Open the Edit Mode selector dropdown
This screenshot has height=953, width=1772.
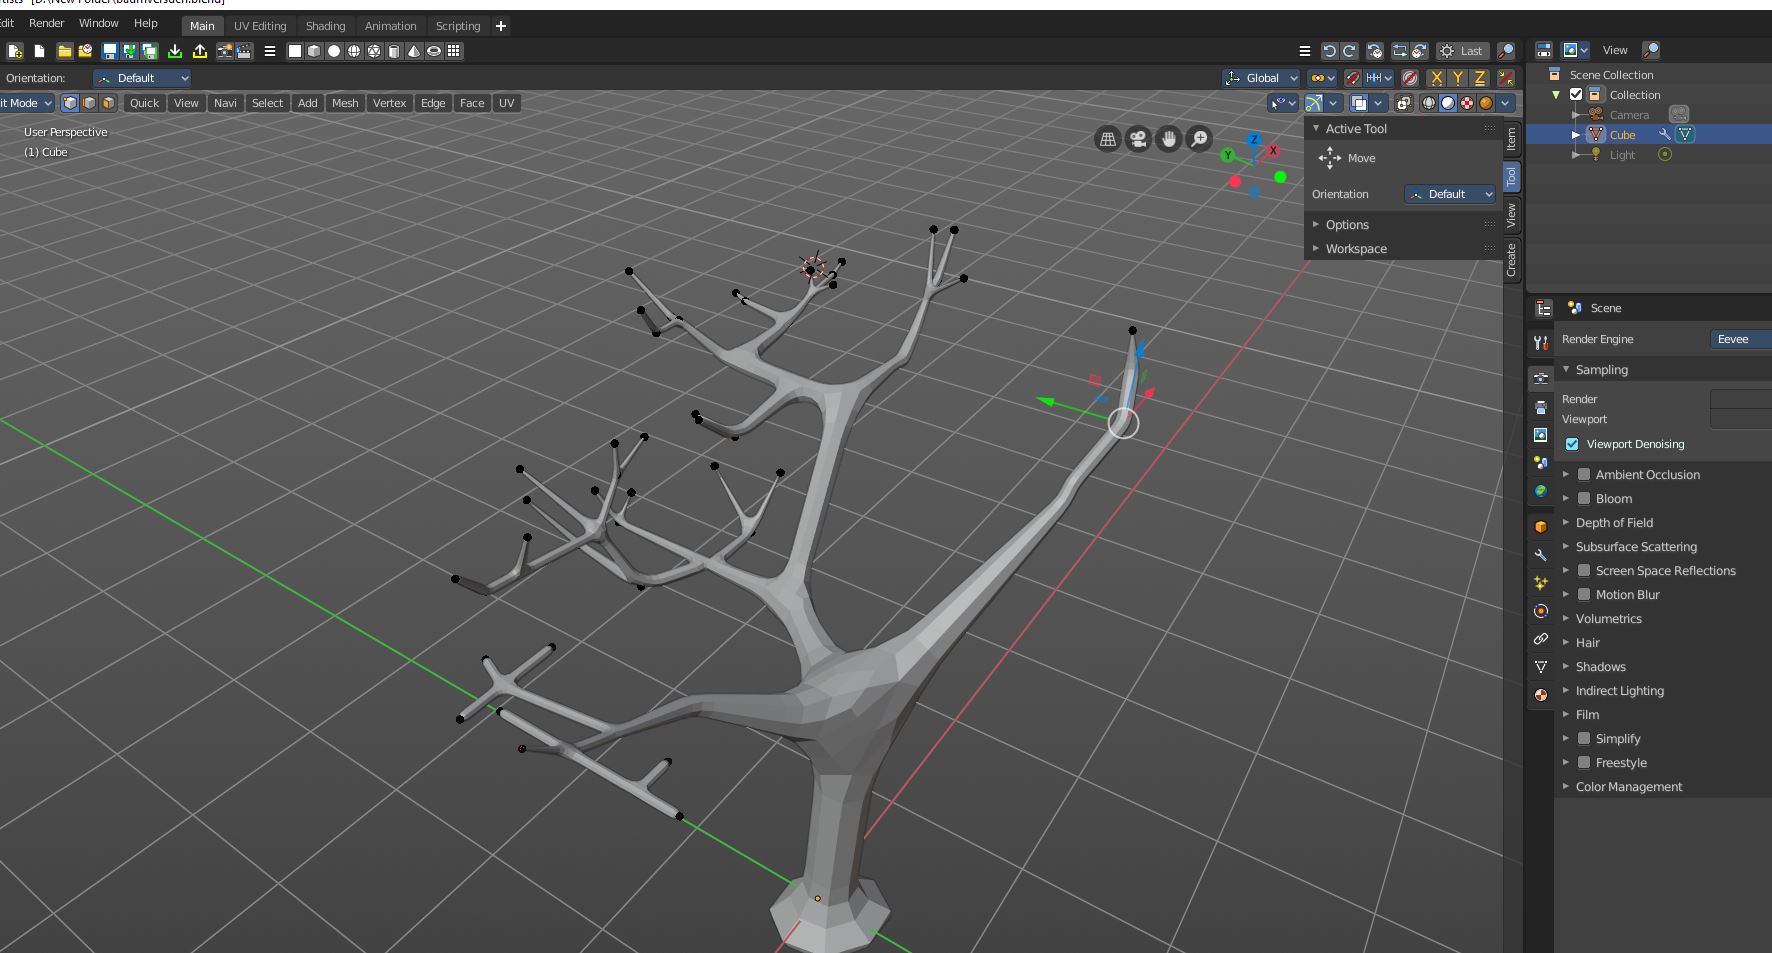[x=27, y=103]
